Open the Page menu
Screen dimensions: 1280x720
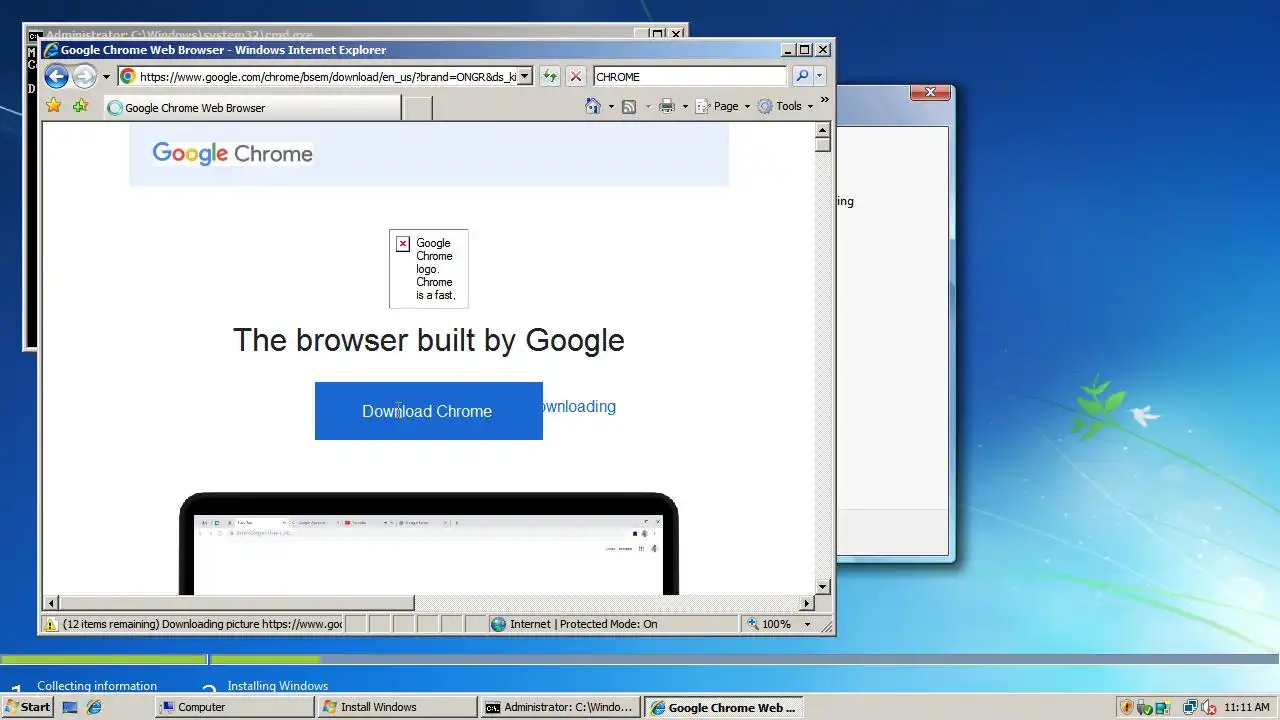tap(723, 106)
